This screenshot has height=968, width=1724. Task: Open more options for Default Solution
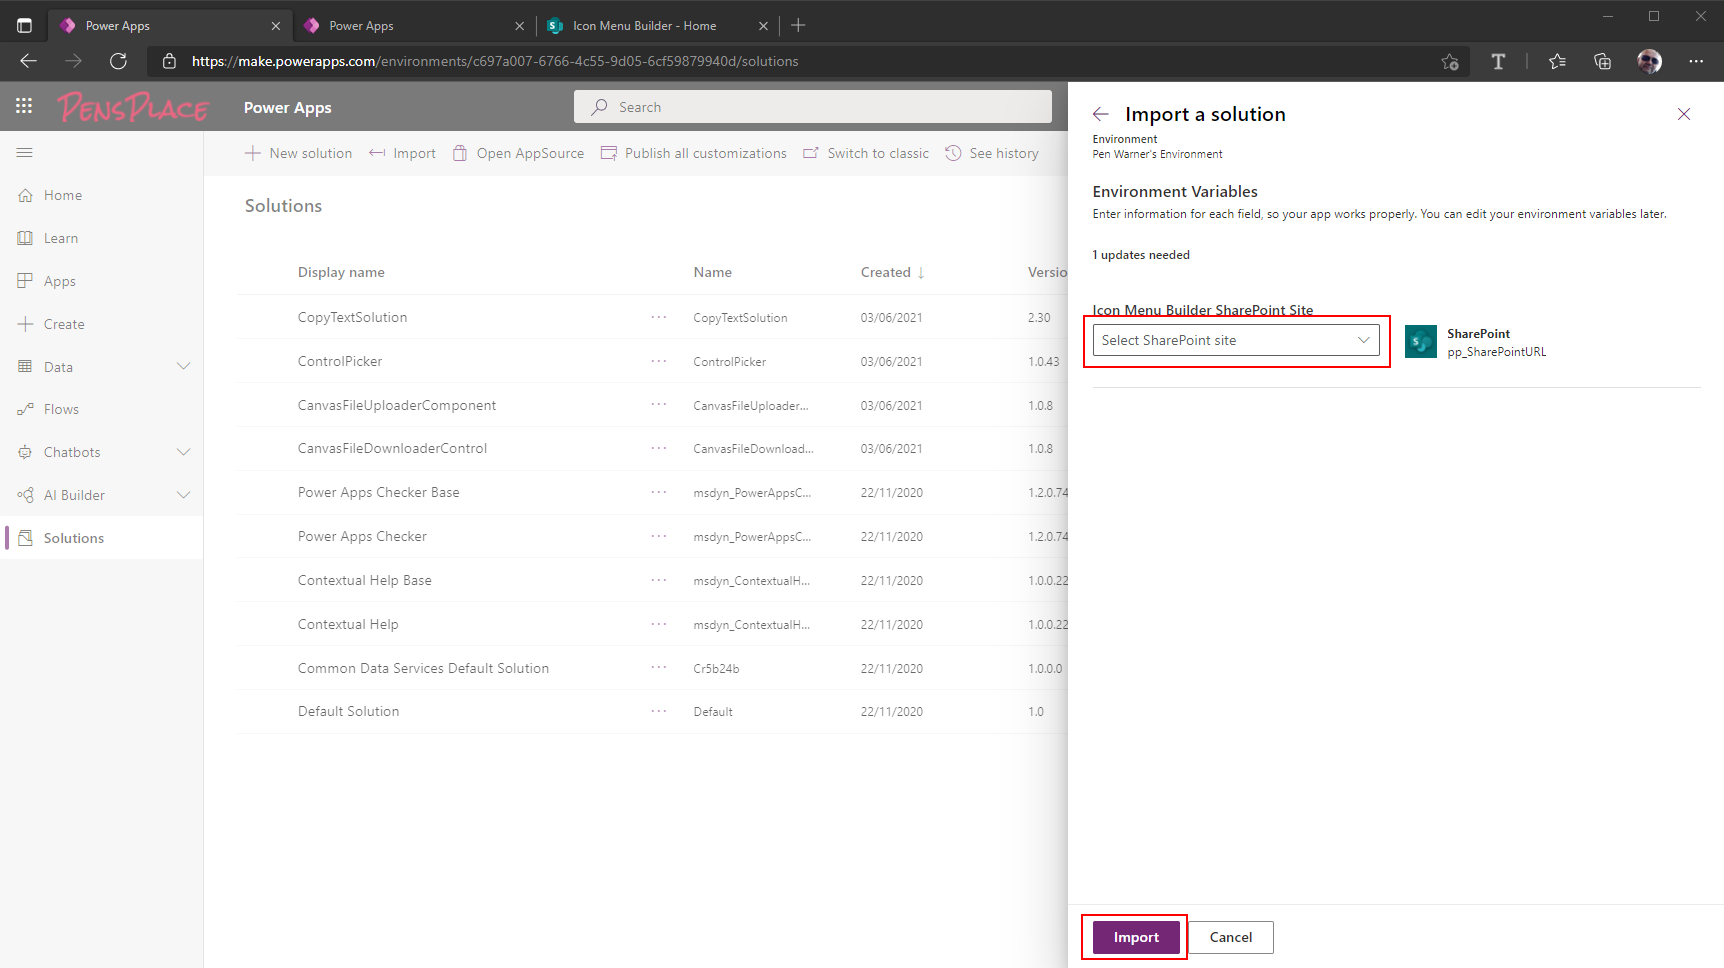click(x=659, y=711)
